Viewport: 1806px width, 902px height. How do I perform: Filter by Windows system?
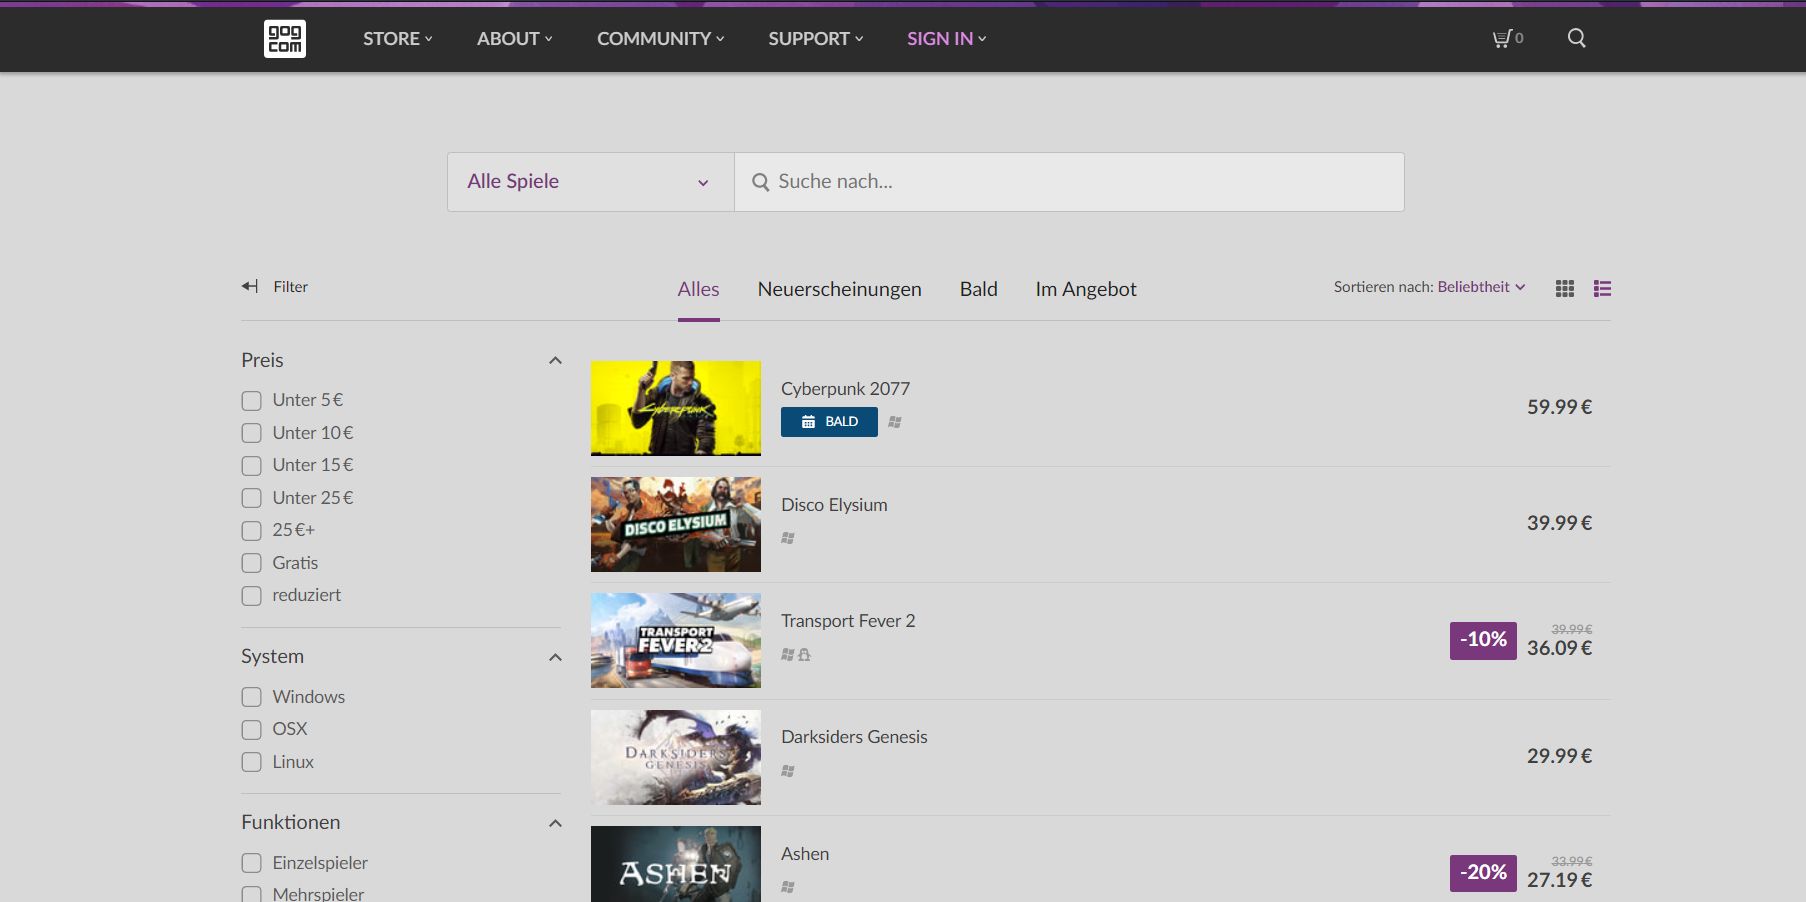pos(251,697)
